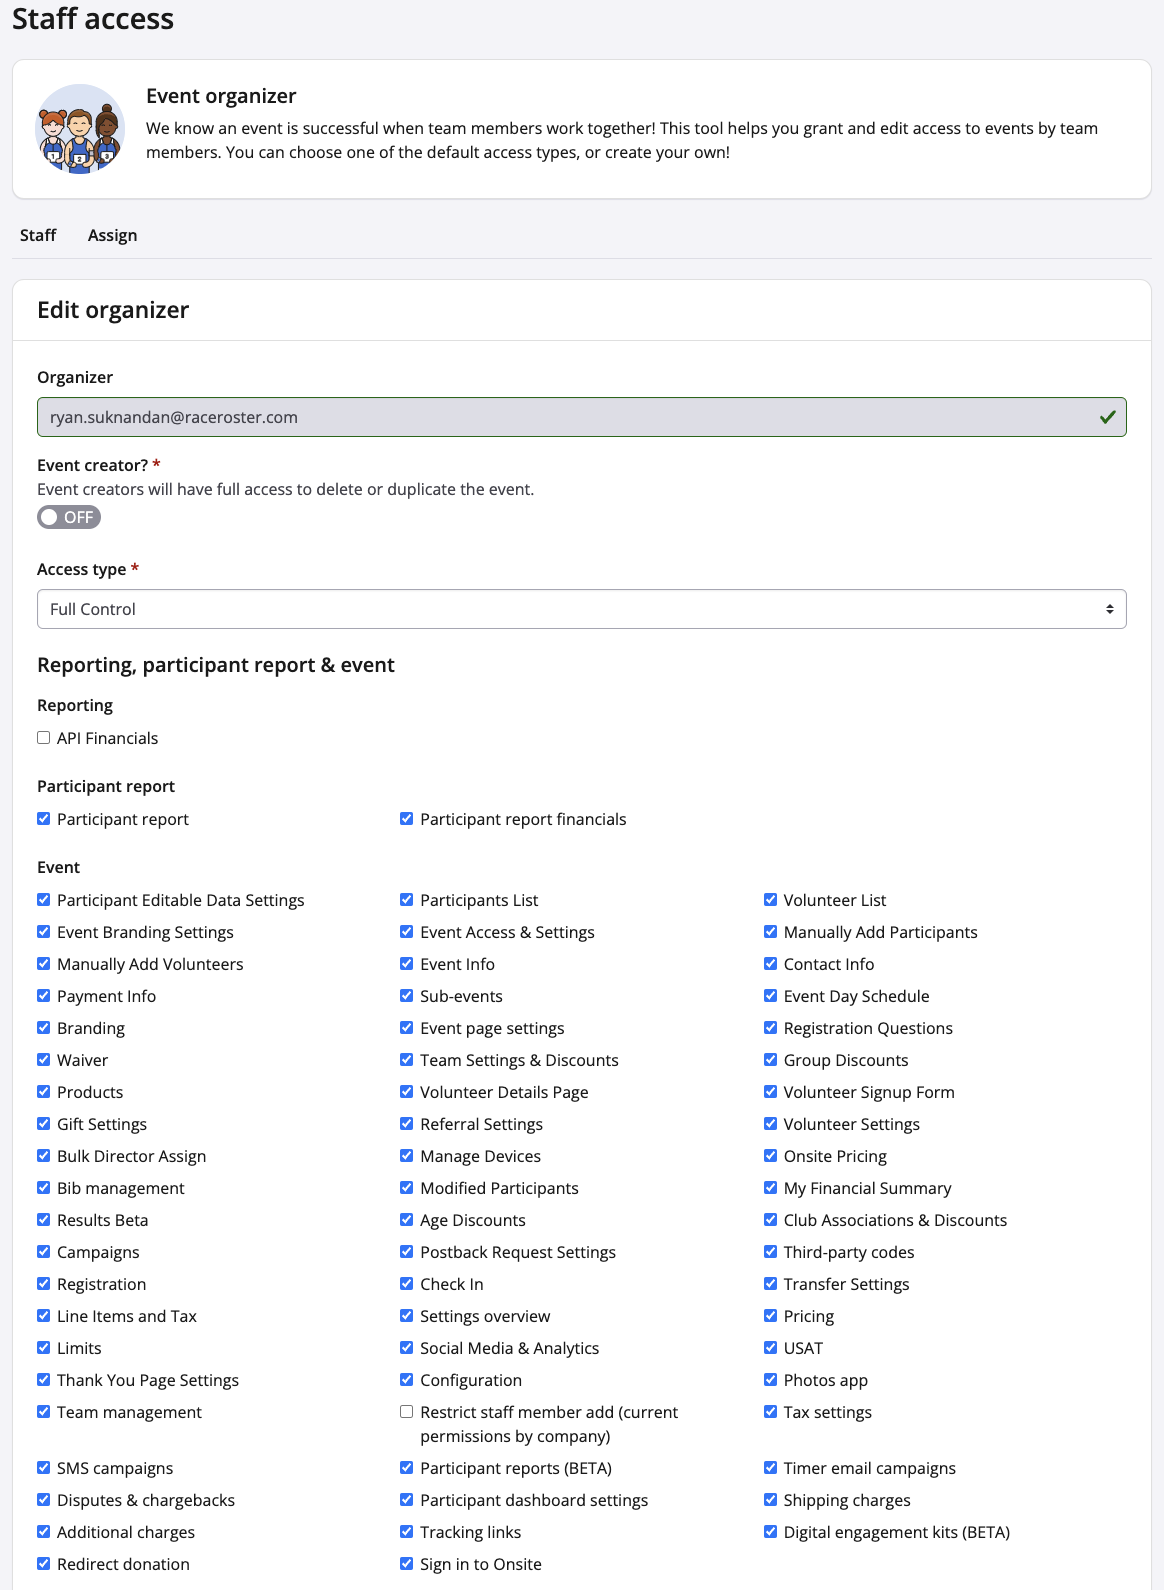Viewport: 1164px width, 1590px height.
Task: Click the event organizer team illustration
Action: [x=80, y=129]
